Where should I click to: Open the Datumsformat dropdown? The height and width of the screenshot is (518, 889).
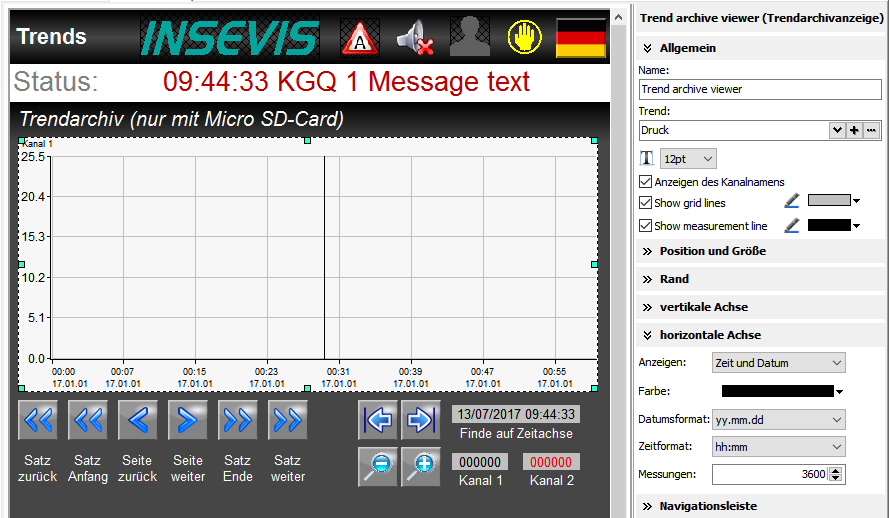[x=778, y=419]
